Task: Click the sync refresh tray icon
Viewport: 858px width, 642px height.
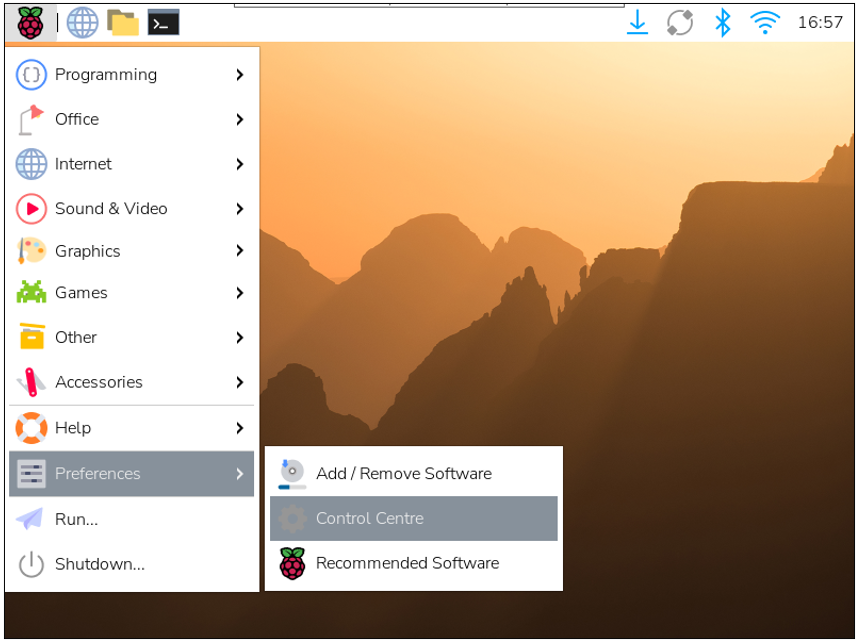Action: [x=680, y=23]
